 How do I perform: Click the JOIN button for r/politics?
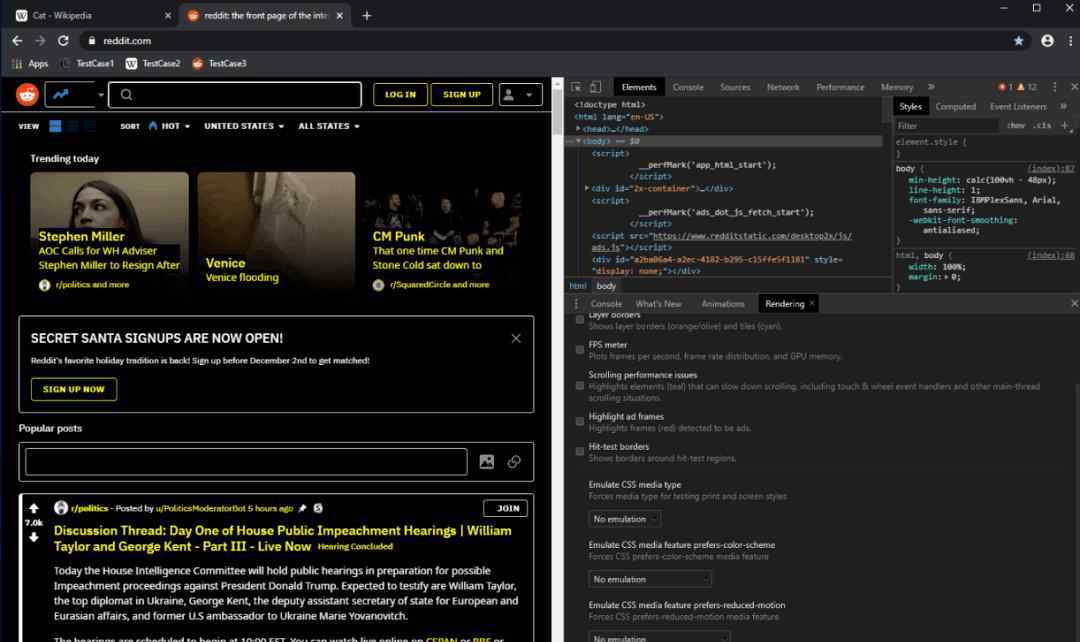[x=506, y=508]
